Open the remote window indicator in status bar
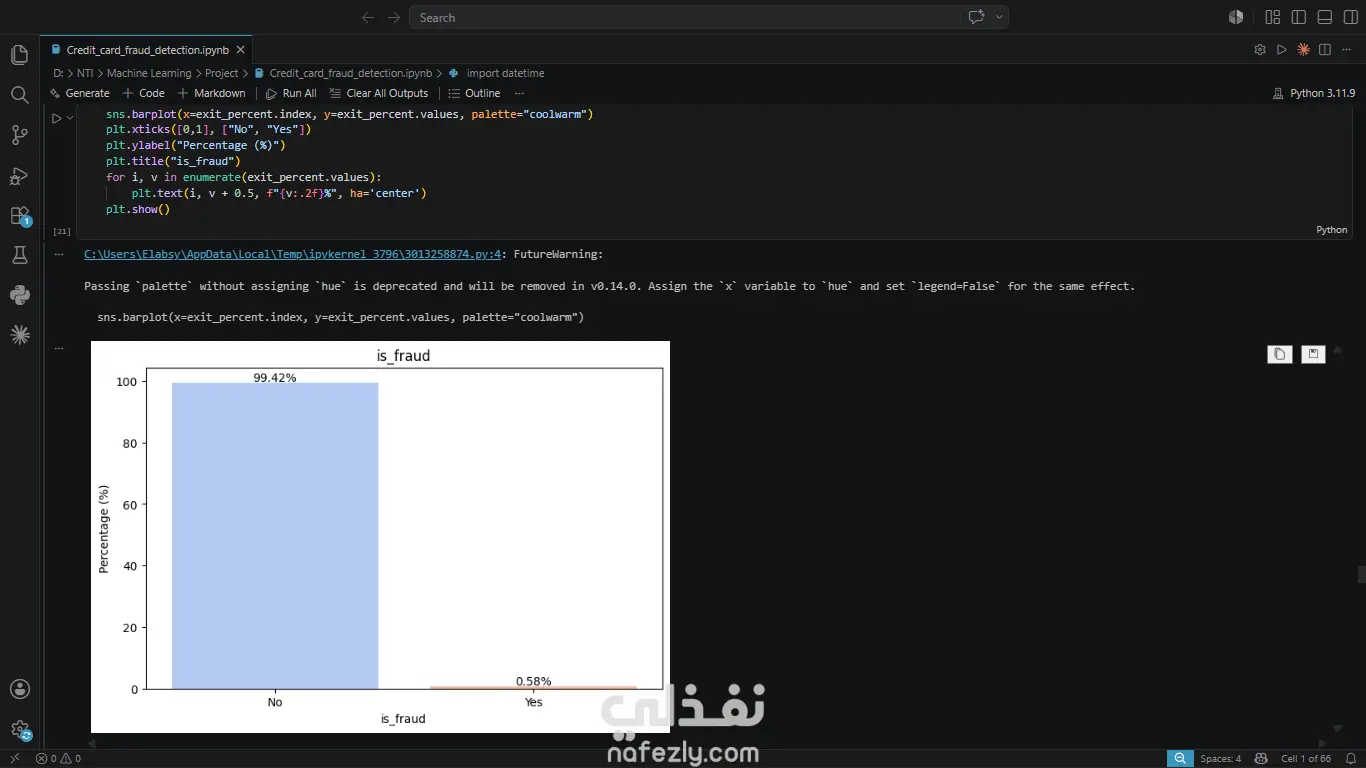This screenshot has height=768, width=1366. pos(14,758)
